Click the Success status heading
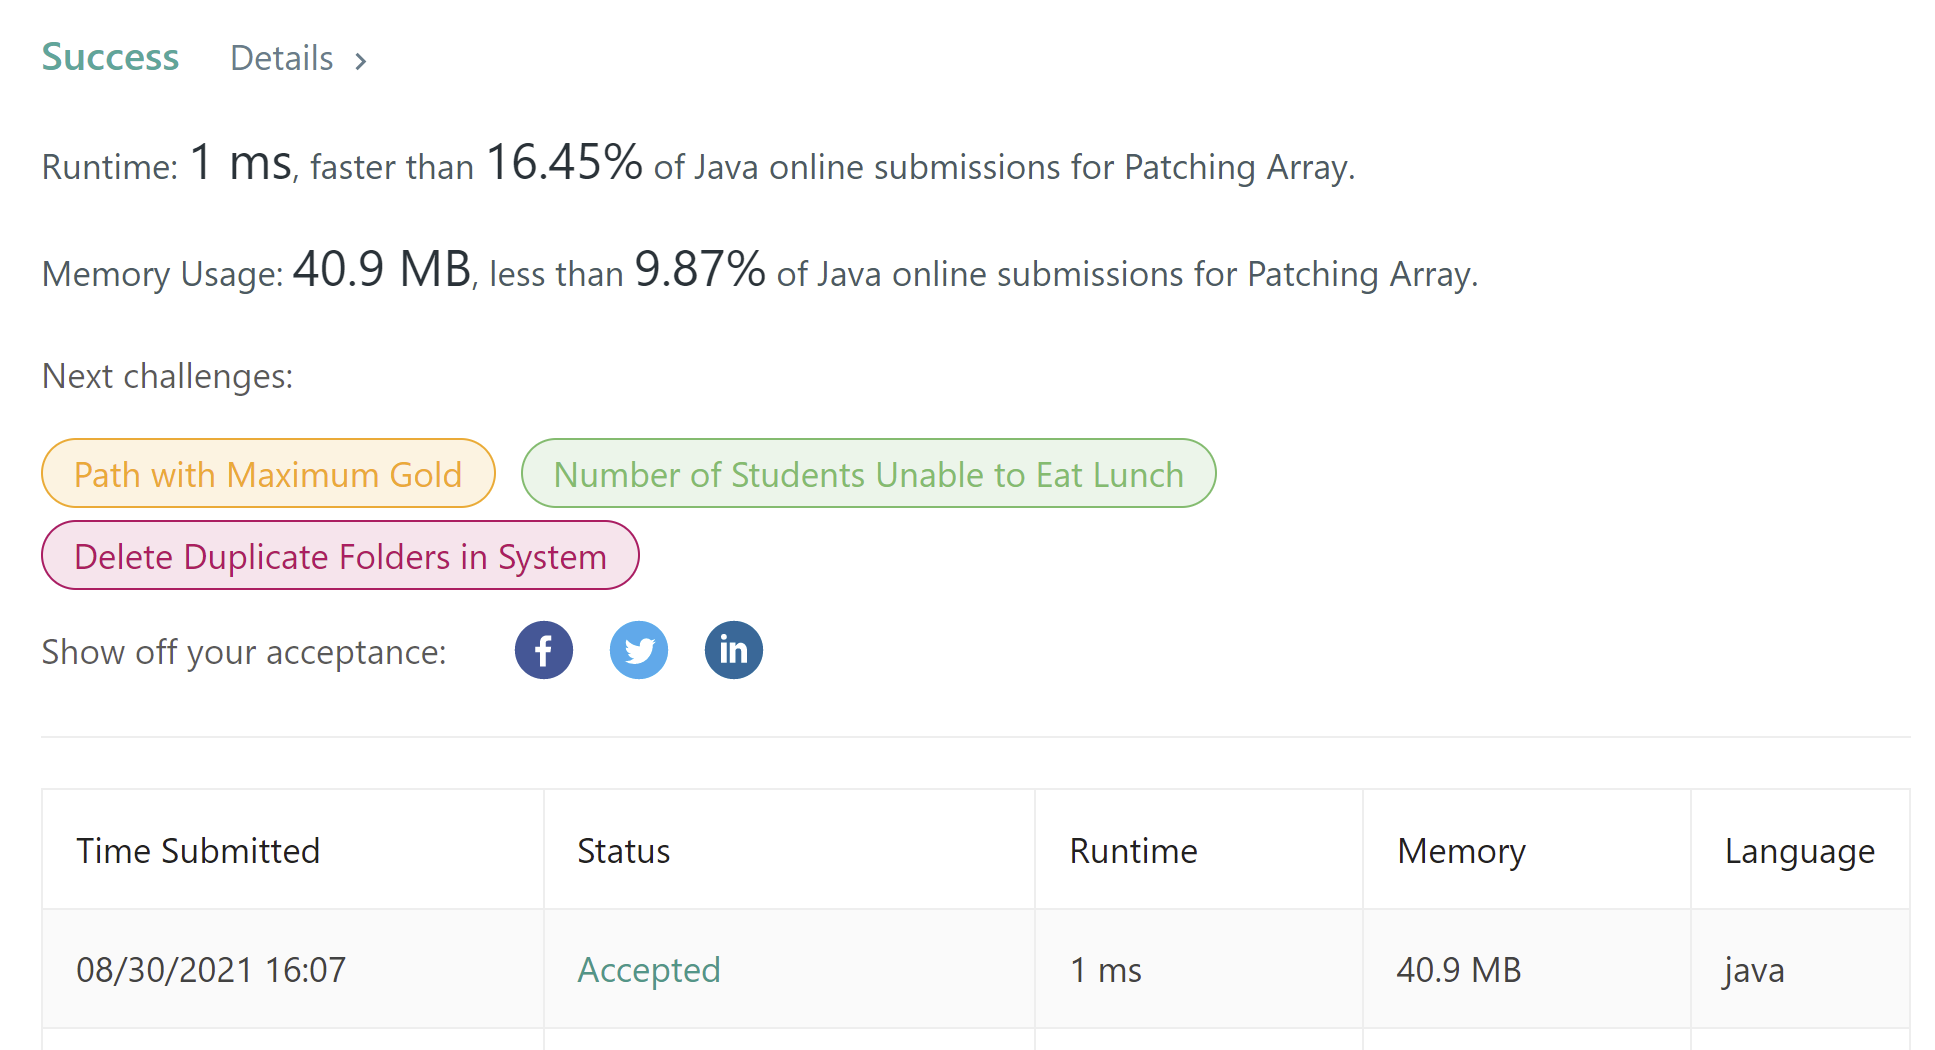 click(110, 57)
